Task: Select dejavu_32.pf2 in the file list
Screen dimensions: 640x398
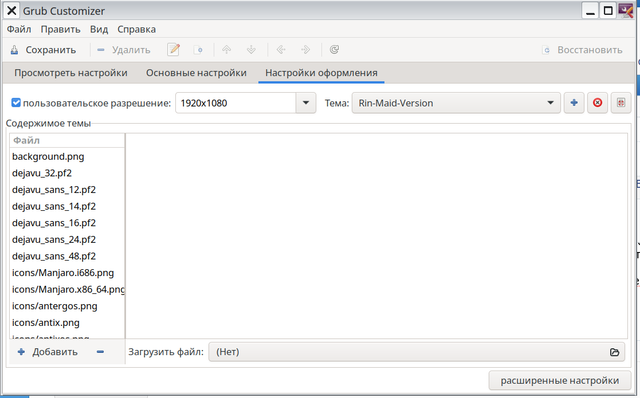Action: point(67,173)
